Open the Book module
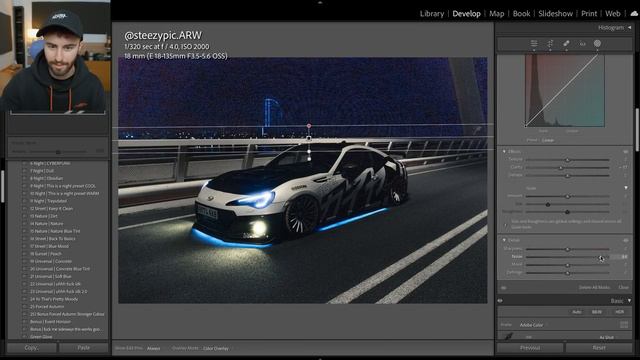Image resolution: width=640 pixels, height=360 pixels. [x=522, y=13]
